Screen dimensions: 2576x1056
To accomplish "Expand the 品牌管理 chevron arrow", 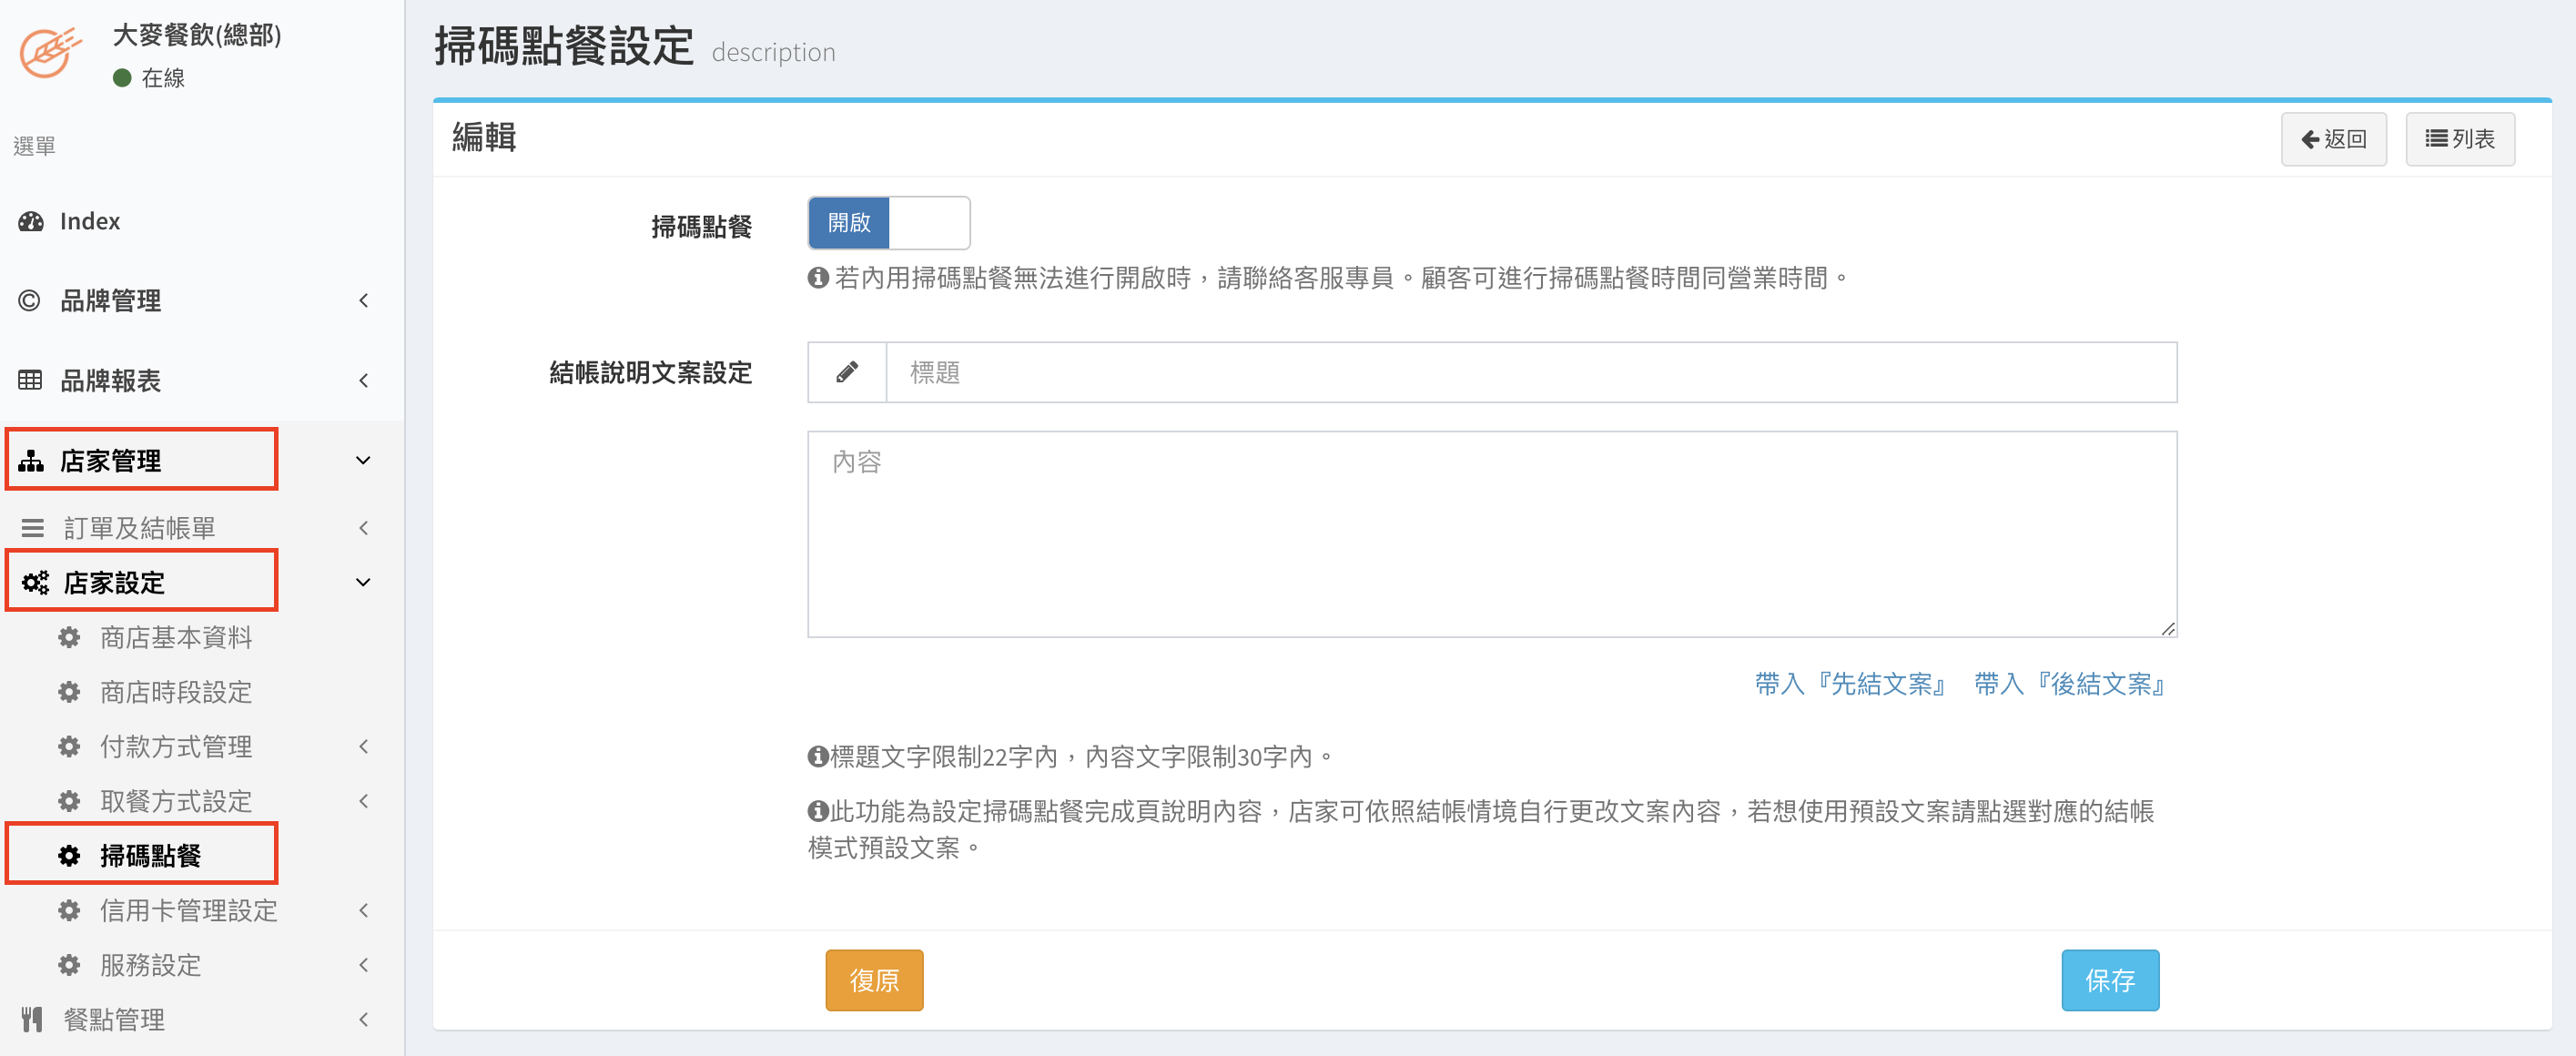I will (363, 300).
